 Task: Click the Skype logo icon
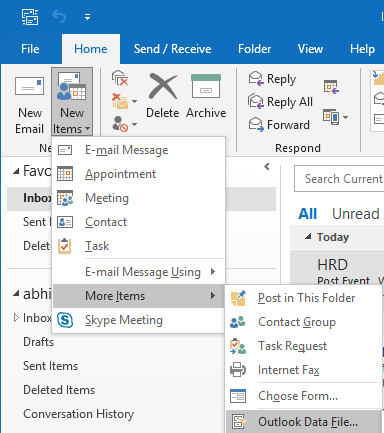coord(65,320)
